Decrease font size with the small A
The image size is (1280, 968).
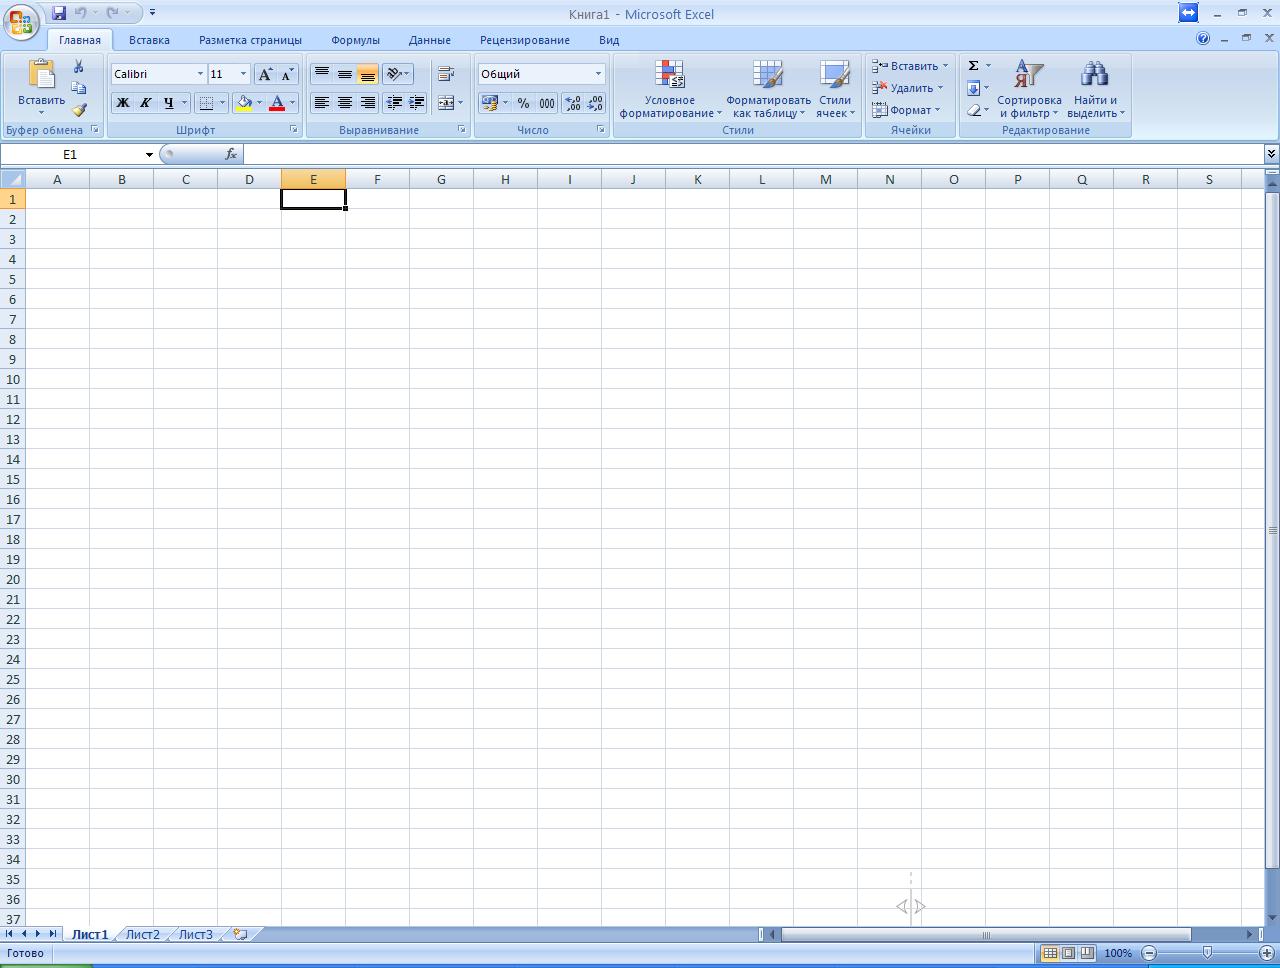pos(287,74)
